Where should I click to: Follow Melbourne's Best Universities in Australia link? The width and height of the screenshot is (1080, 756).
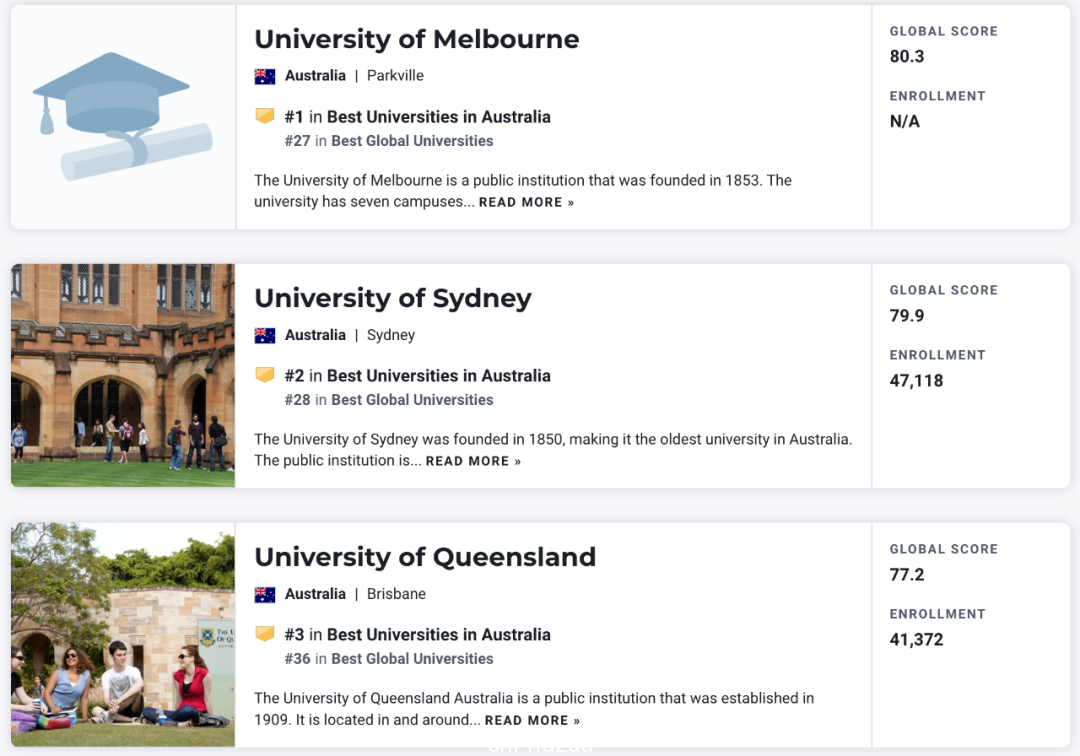(x=439, y=117)
